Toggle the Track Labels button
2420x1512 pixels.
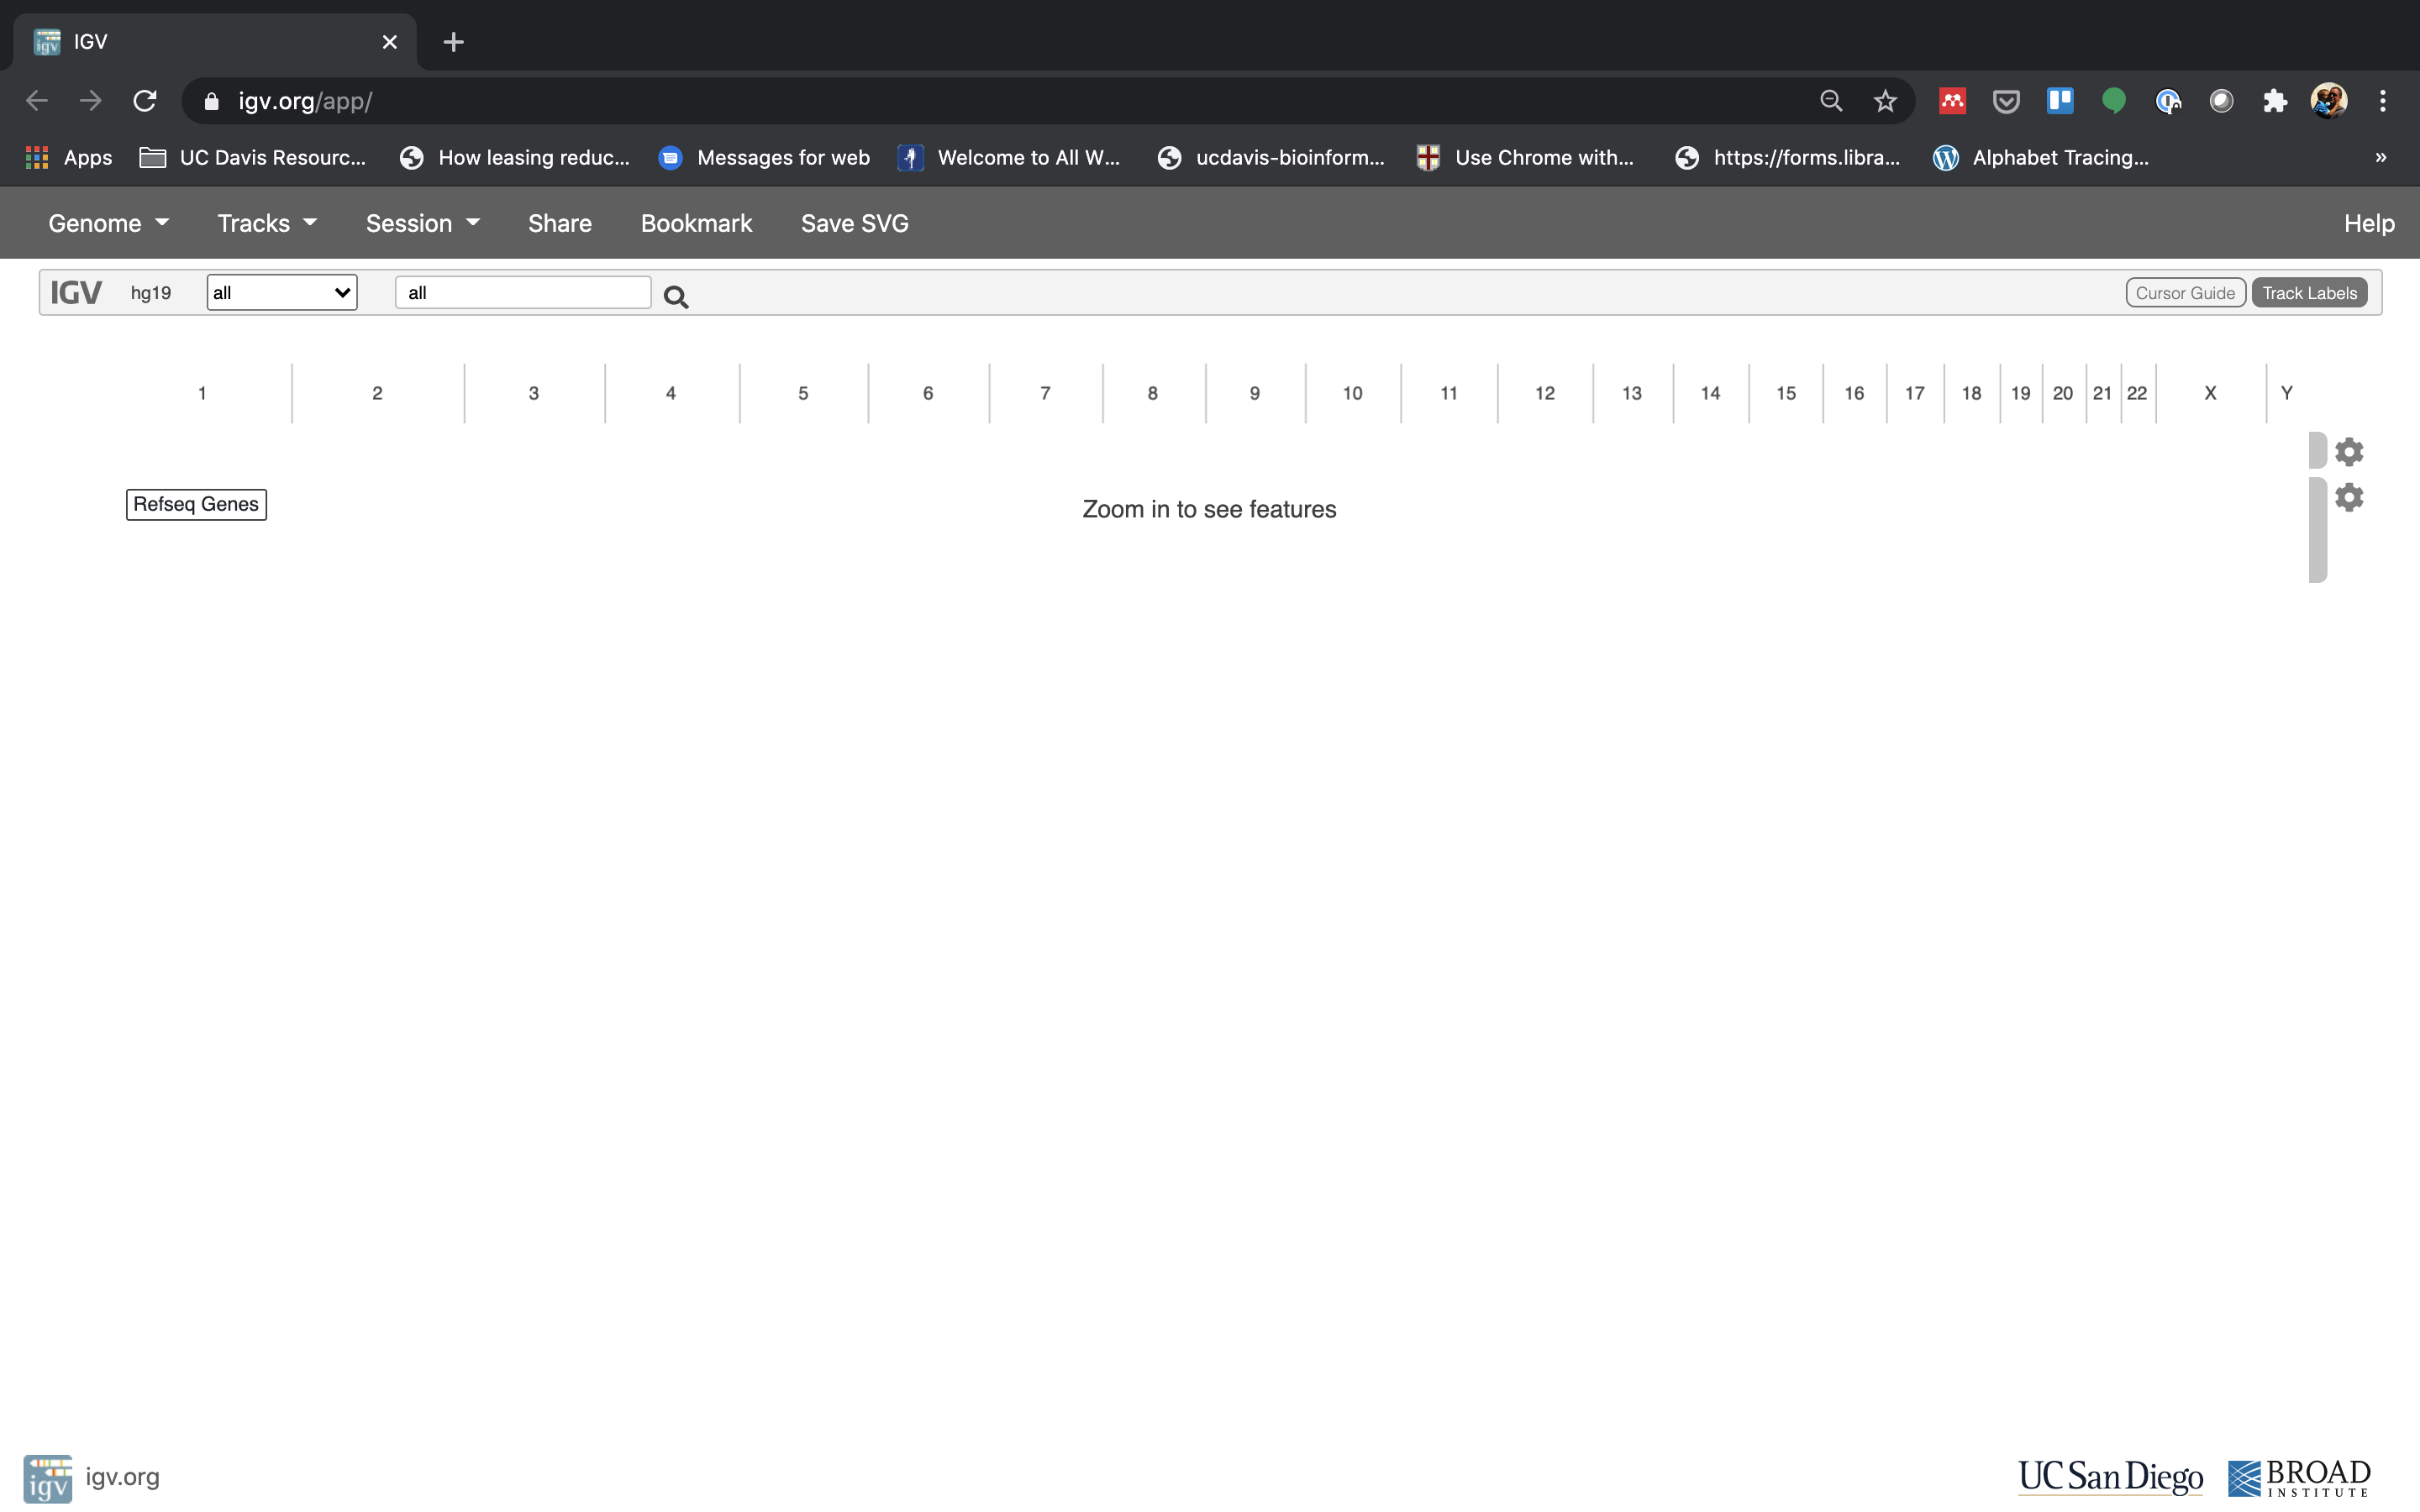(x=2308, y=292)
